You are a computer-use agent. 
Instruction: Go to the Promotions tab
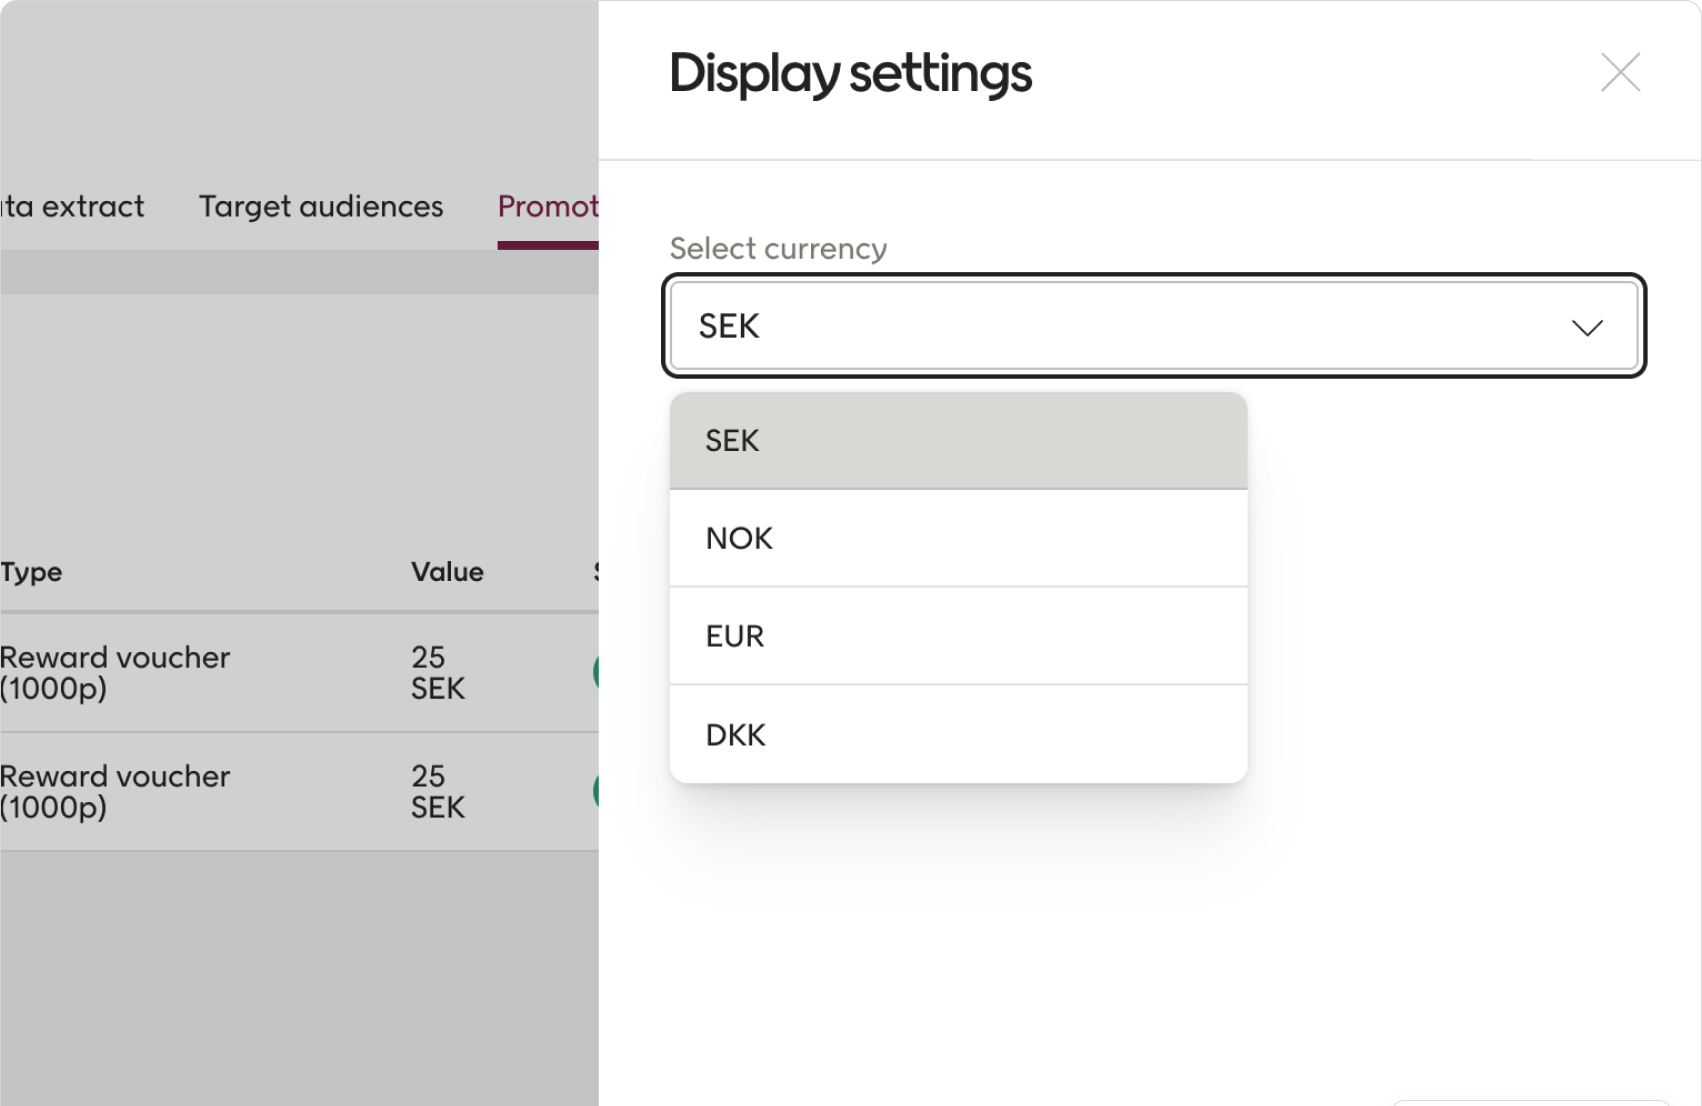click(x=548, y=207)
